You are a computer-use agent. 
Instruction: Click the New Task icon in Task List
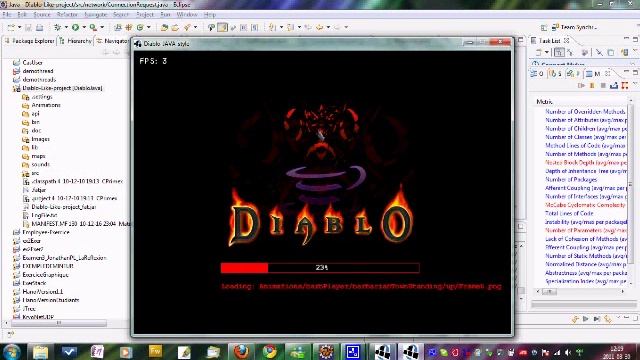tap(538, 52)
